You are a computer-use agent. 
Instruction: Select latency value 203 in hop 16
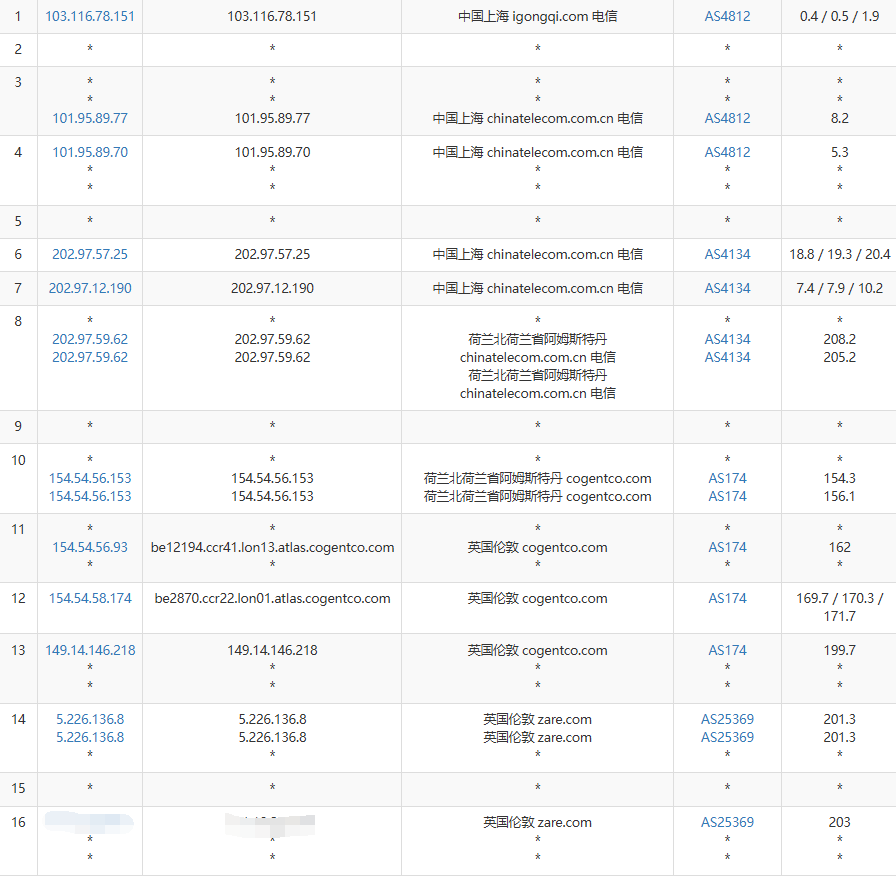[x=839, y=822]
